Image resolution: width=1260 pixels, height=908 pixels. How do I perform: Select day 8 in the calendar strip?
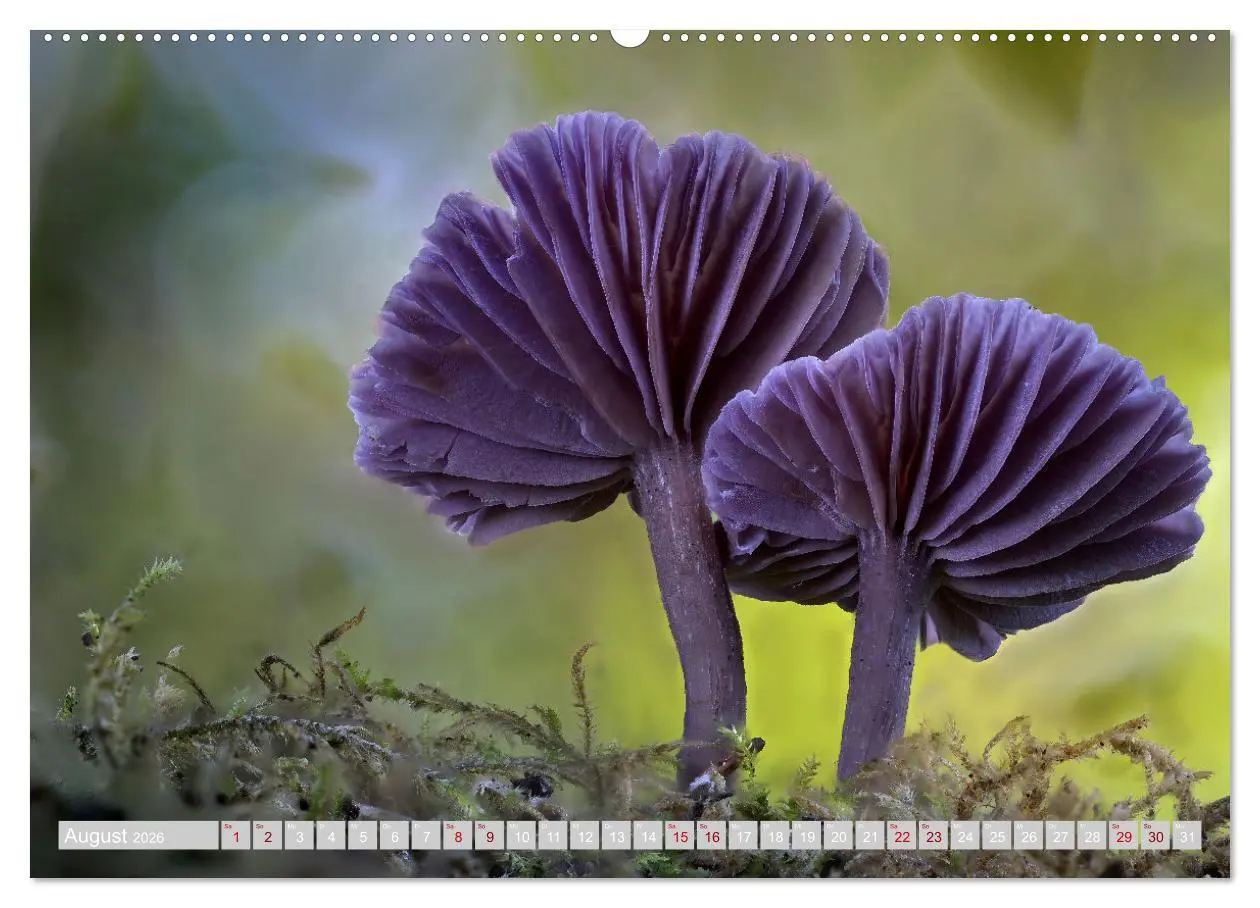pyautogui.click(x=457, y=836)
